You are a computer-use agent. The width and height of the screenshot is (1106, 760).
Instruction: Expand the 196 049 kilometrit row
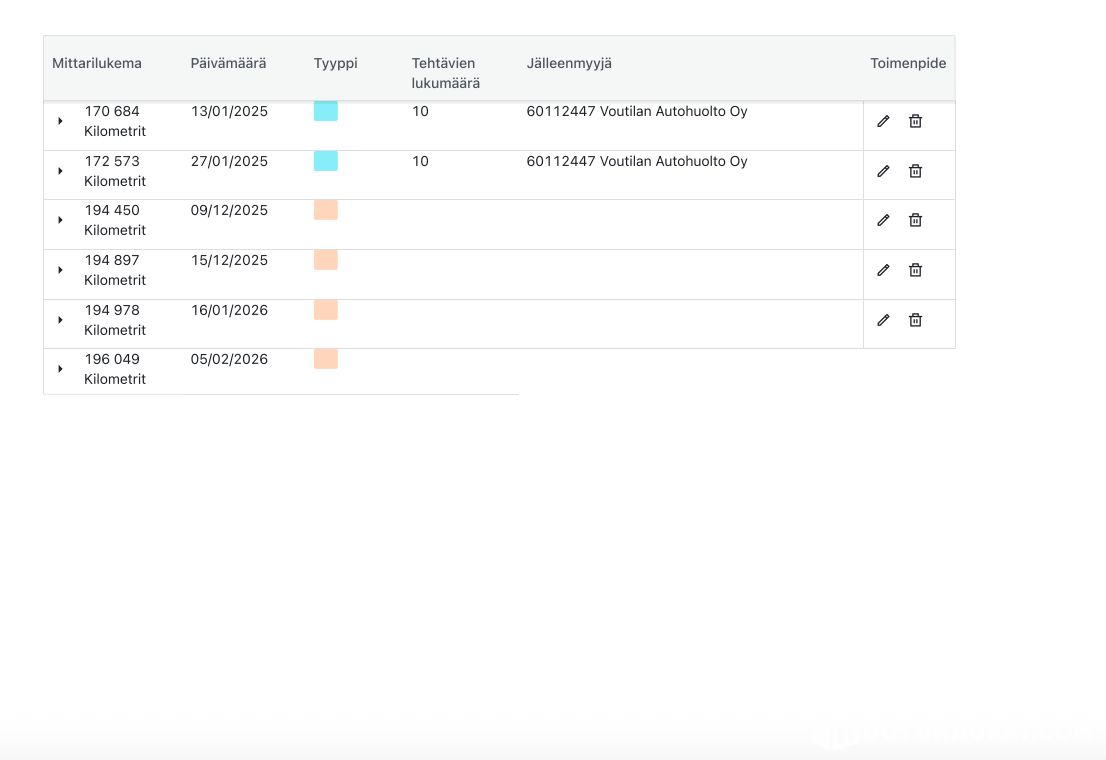[60, 369]
